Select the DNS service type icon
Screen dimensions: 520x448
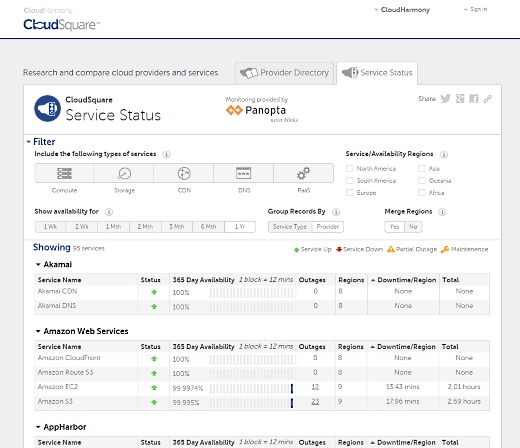coord(244,173)
